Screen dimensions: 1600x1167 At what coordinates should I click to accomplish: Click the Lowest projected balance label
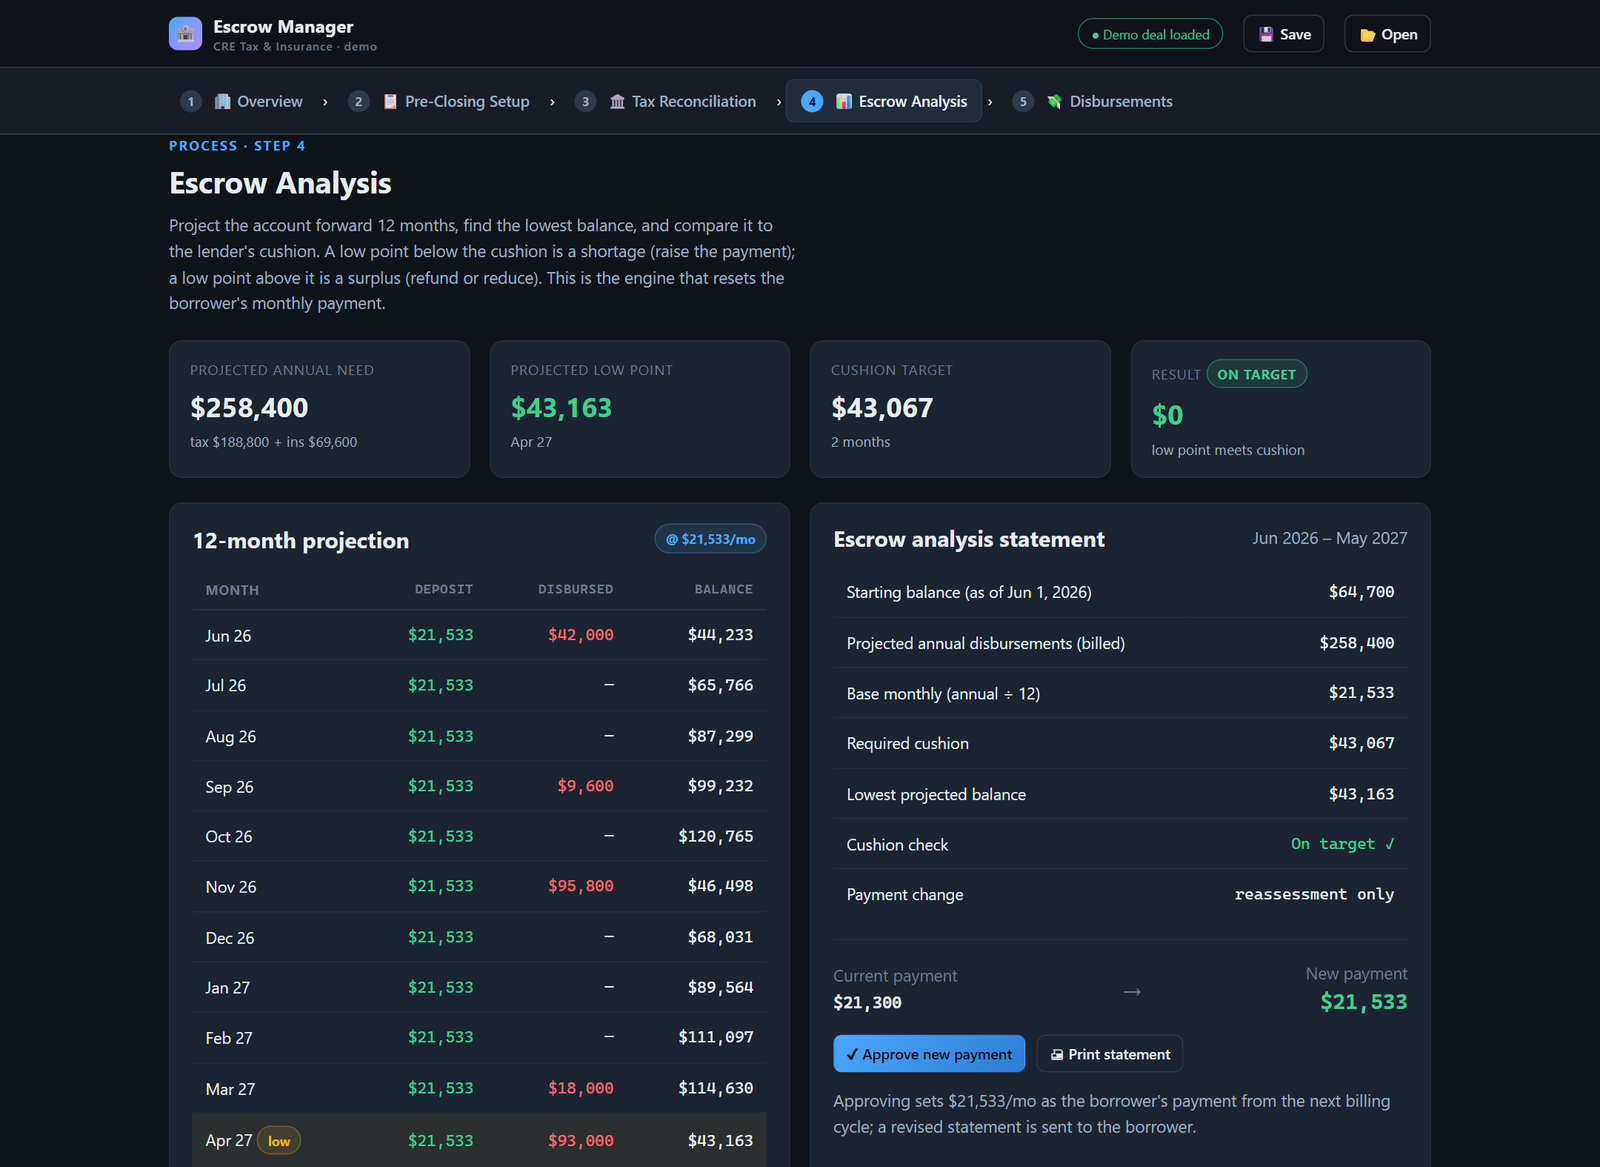[936, 795]
